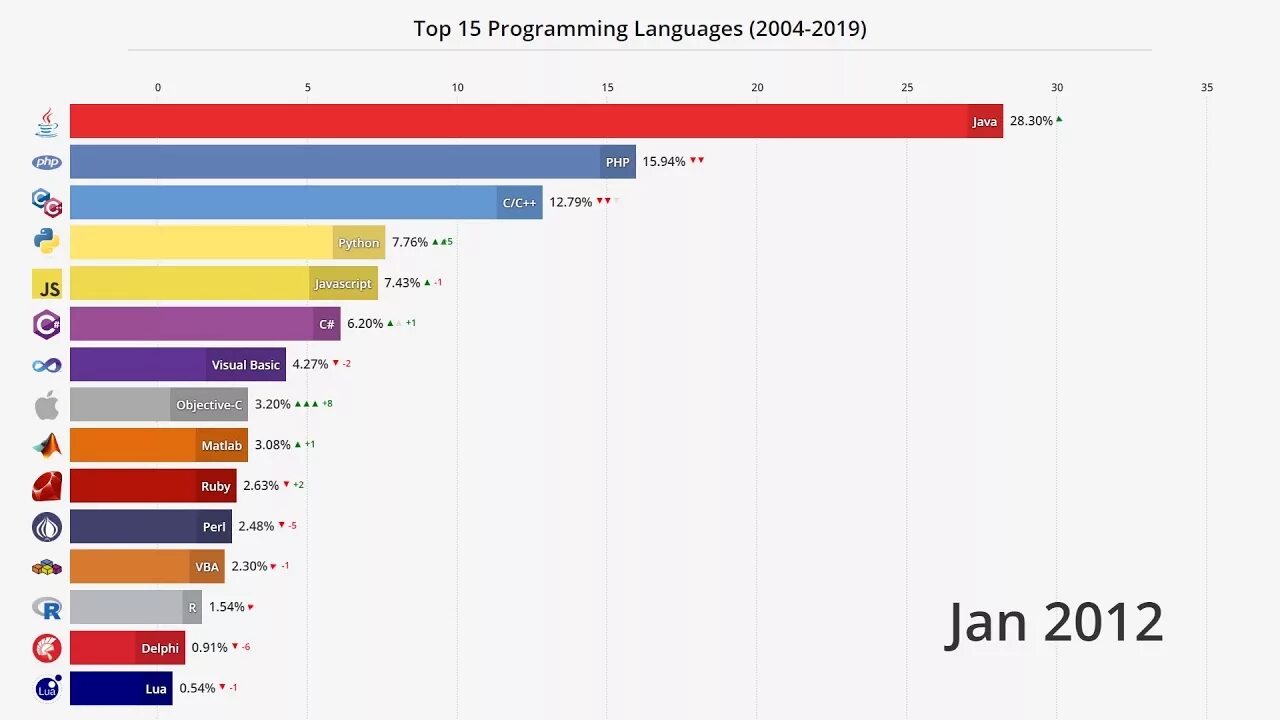Viewport: 1280px width, 720px height.
Task: Click the 0.91% value next to Delphi
Action: pos(210,647)
